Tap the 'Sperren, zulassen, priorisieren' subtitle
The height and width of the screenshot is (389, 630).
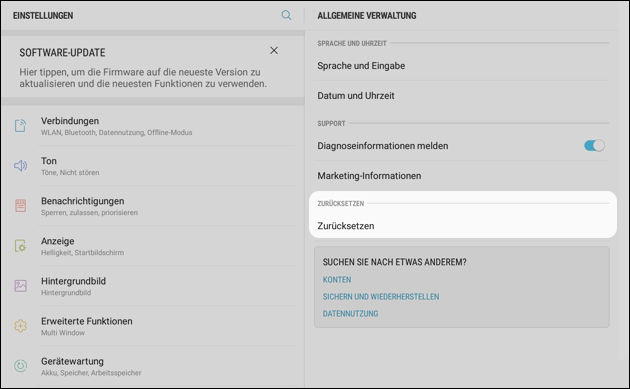tap(89, 213)
